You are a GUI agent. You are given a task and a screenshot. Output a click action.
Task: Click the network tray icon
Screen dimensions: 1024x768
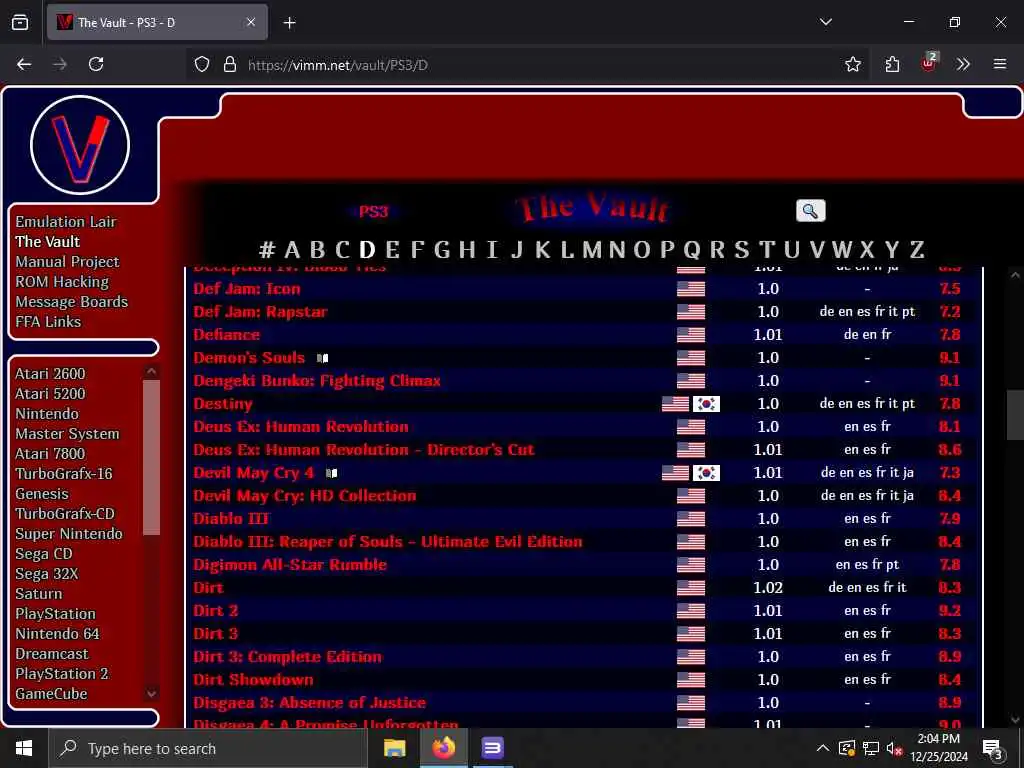[871, 748]
